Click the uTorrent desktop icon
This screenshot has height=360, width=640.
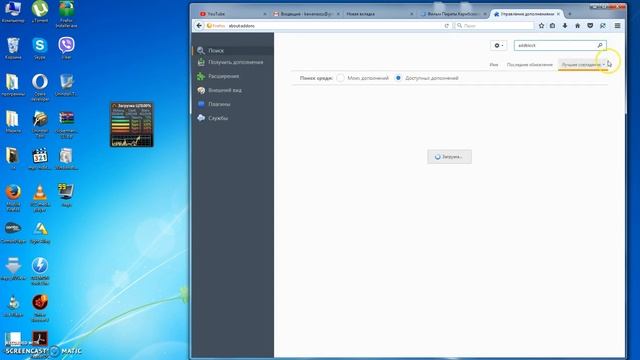pos(40,12)
